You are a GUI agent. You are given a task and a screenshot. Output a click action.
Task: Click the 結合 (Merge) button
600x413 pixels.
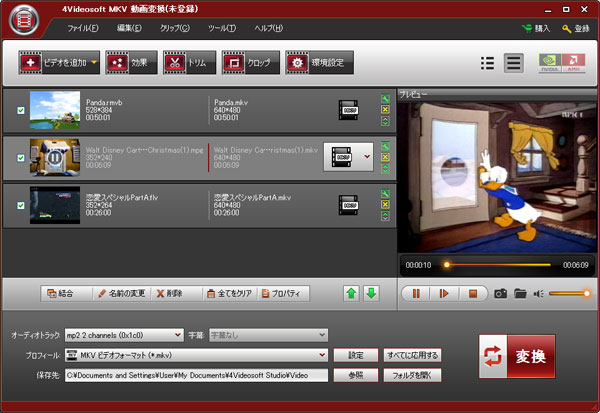[x=66, y=294]
